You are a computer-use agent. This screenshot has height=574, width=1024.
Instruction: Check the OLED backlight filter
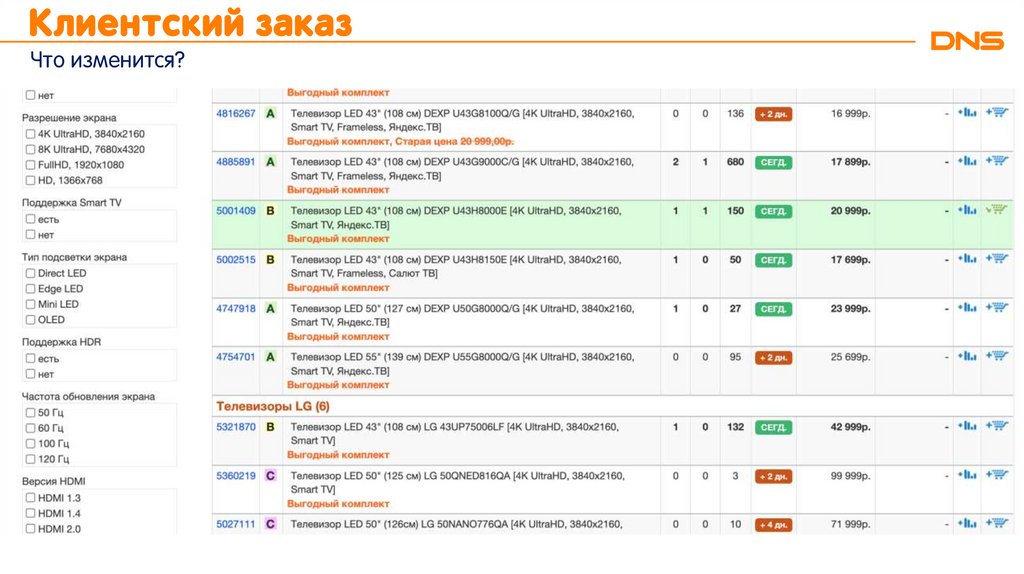coord(30,320)
